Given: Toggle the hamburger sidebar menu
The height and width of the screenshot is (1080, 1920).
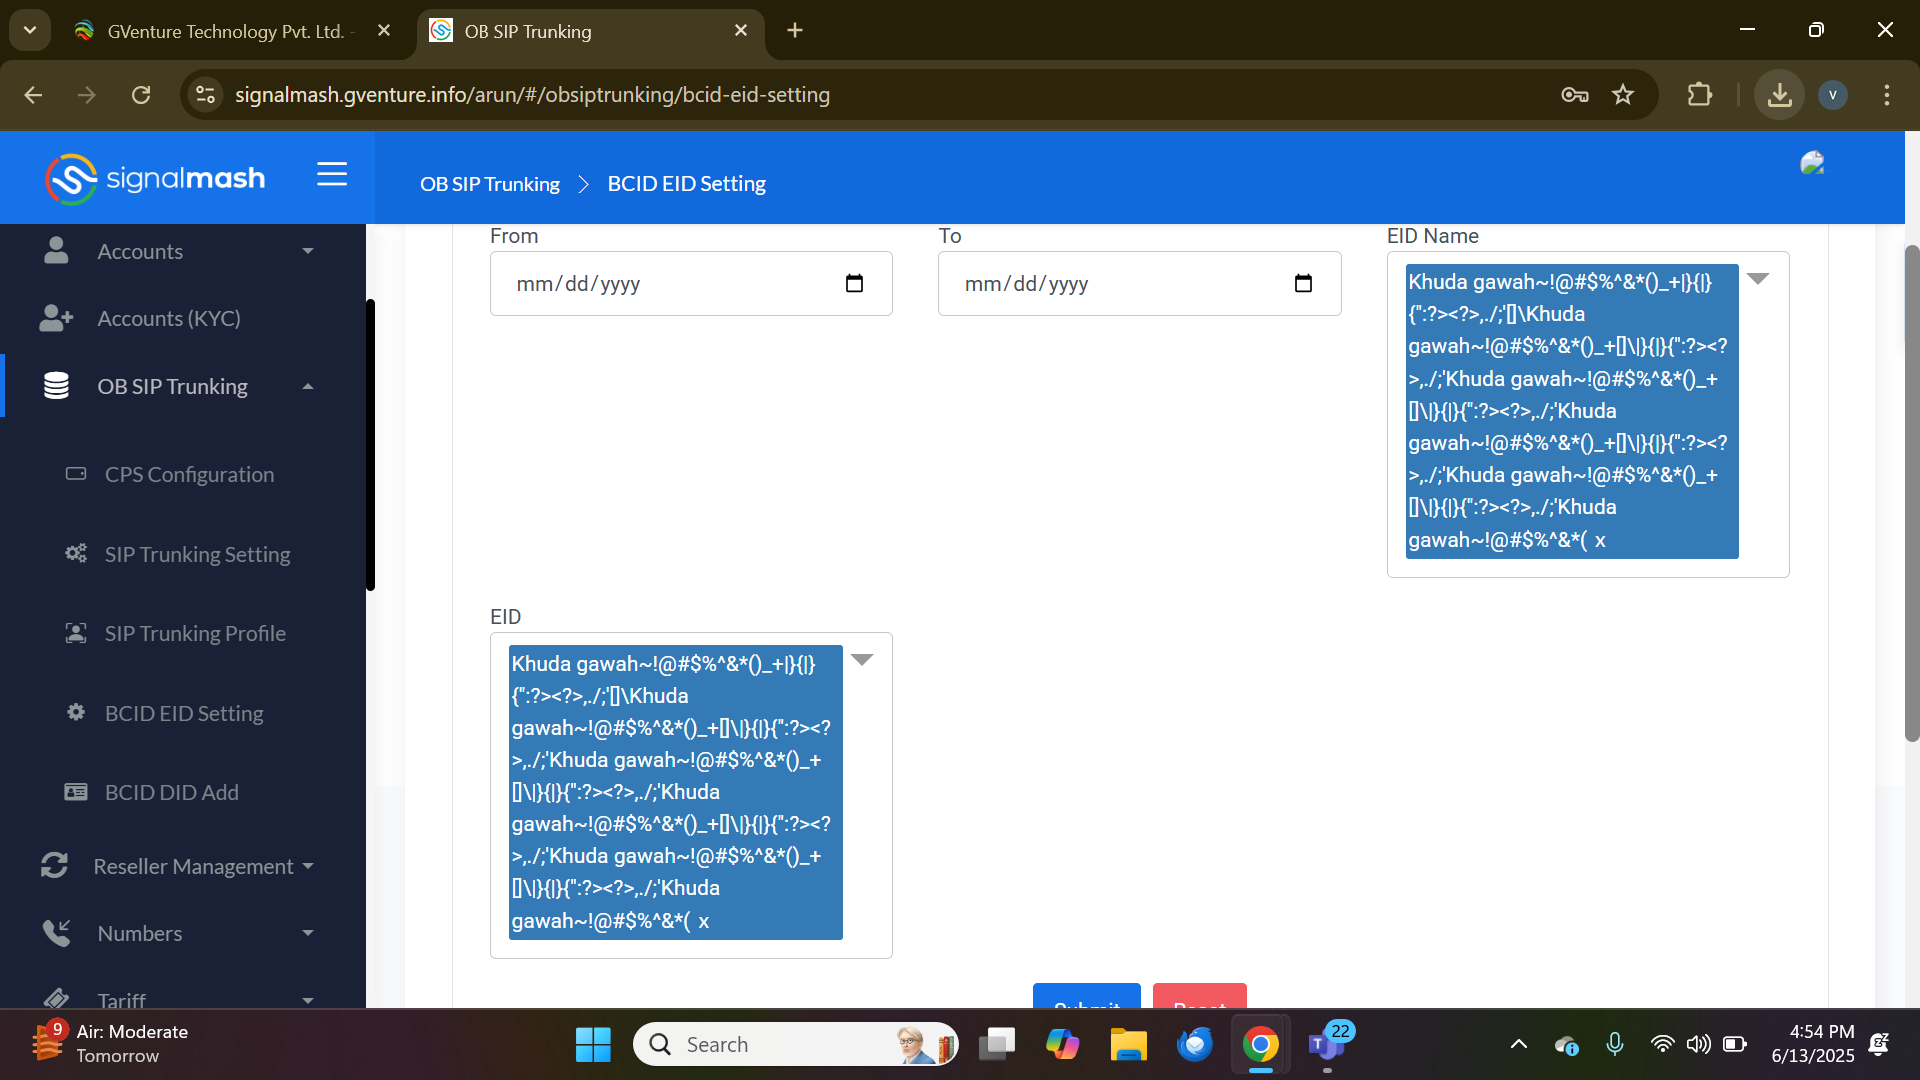Looking at the screenshot, I should pyautogui.click(x=332, y=175).
